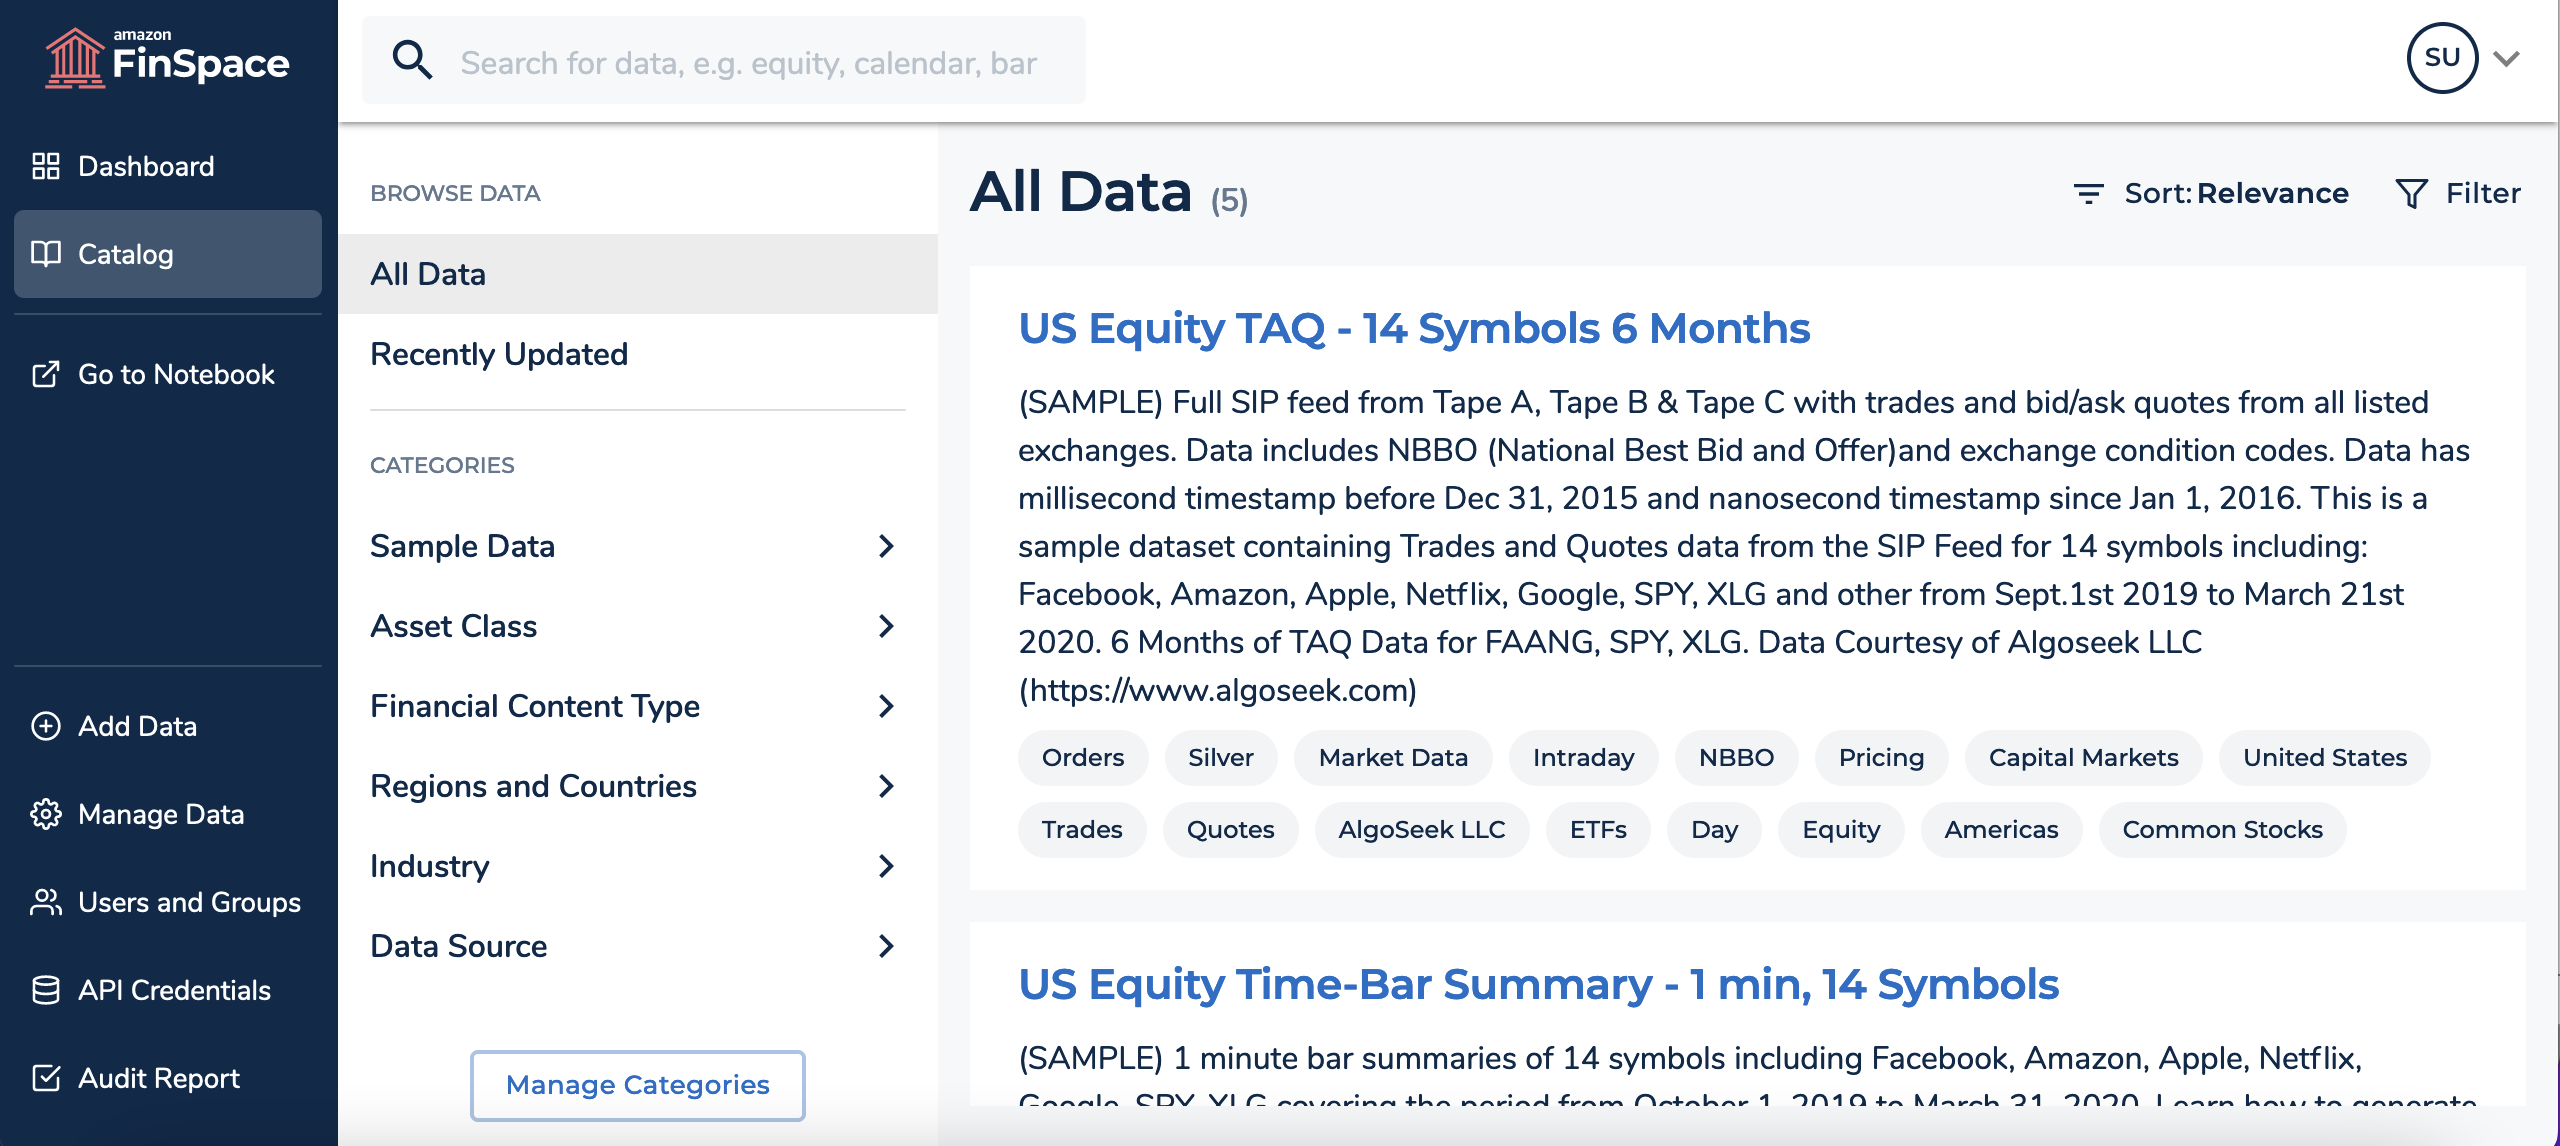This screenshot has height=1146, width=2560.
Task: Click the Market Data tag
Action: pos(1393,758)
